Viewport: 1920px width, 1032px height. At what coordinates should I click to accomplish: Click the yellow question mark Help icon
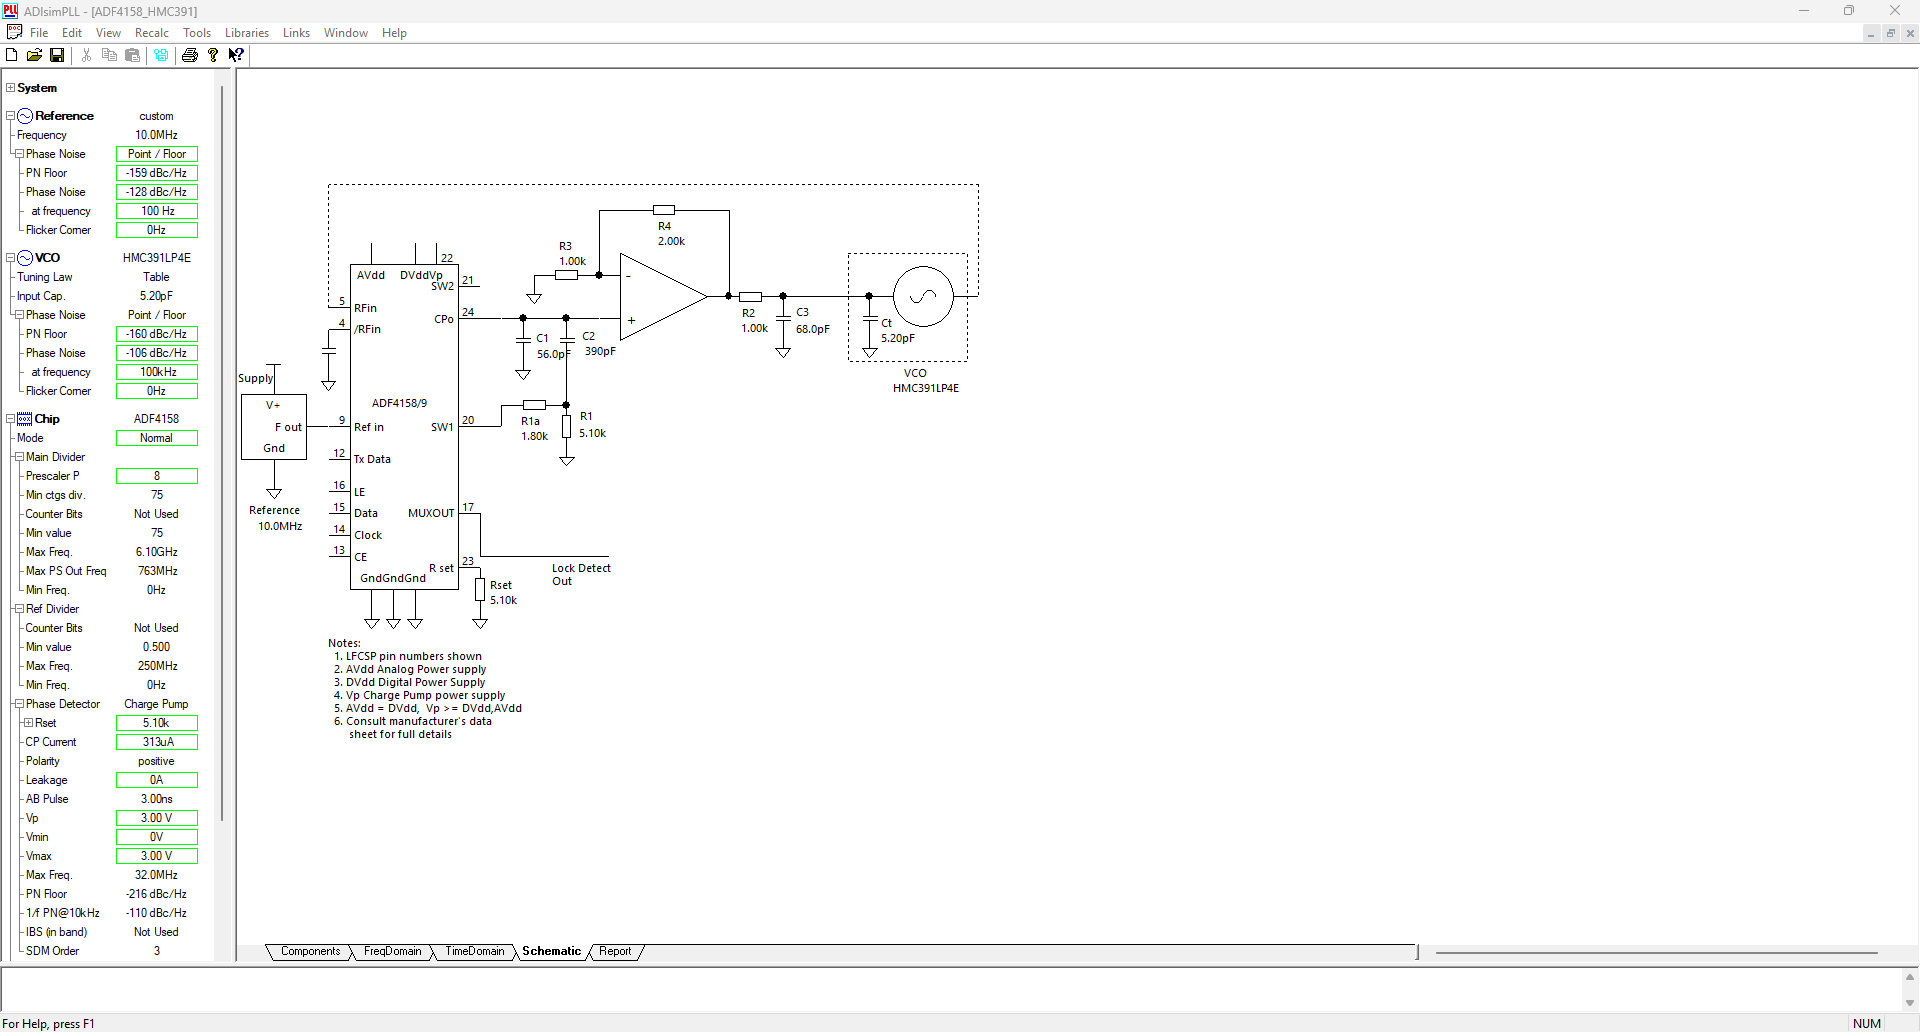213,55
